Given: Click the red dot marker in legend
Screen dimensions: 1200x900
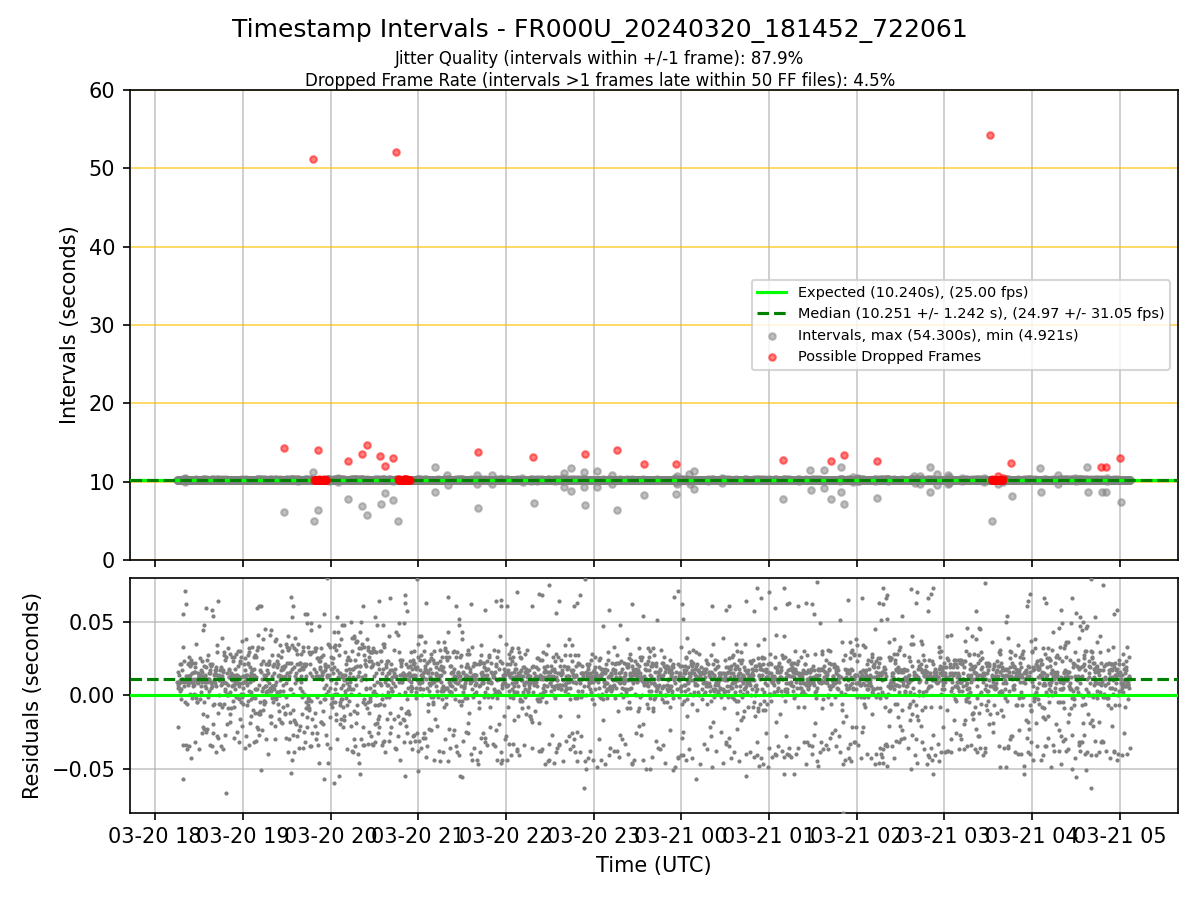Looking at the screenshot, I should point(774,356).
